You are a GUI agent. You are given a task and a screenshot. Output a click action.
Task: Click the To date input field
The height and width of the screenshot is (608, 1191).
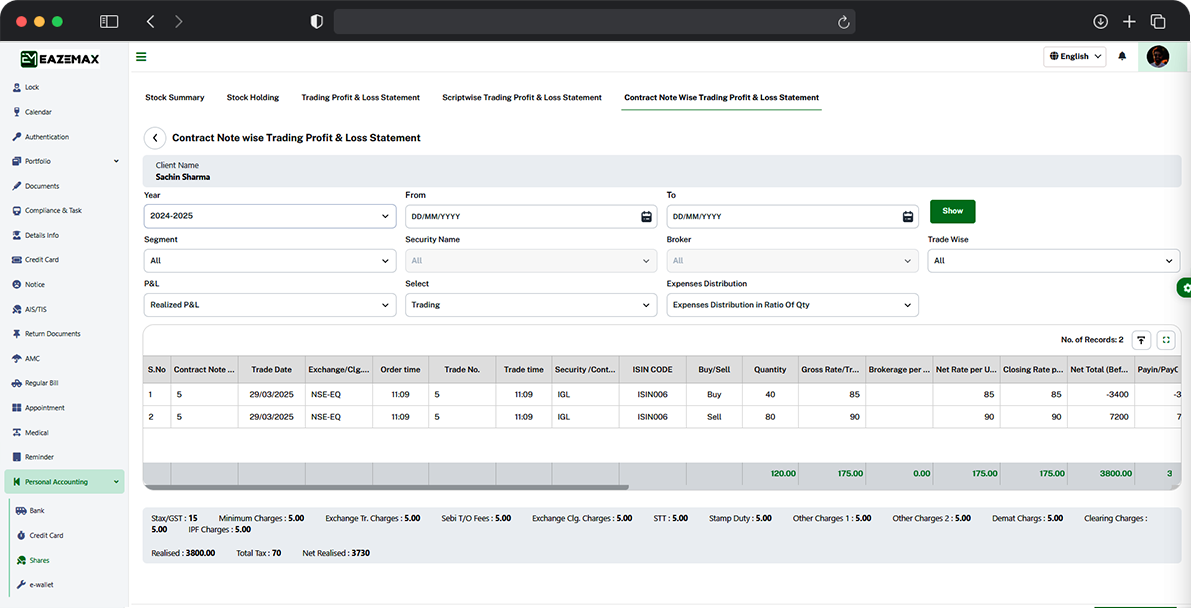click(792, 217)
